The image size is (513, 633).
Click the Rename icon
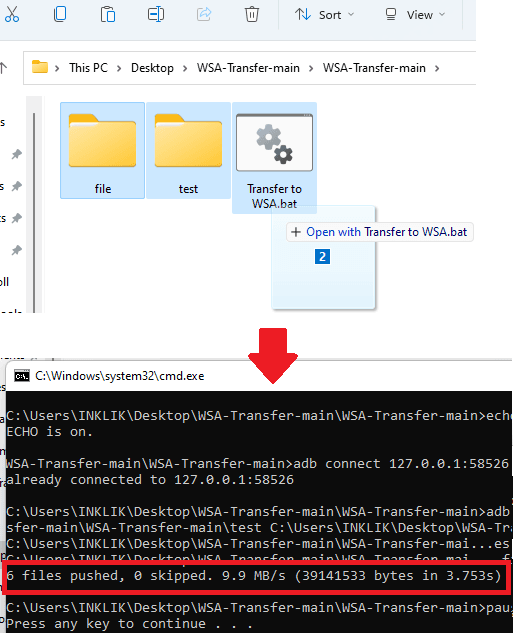point(156,14)
